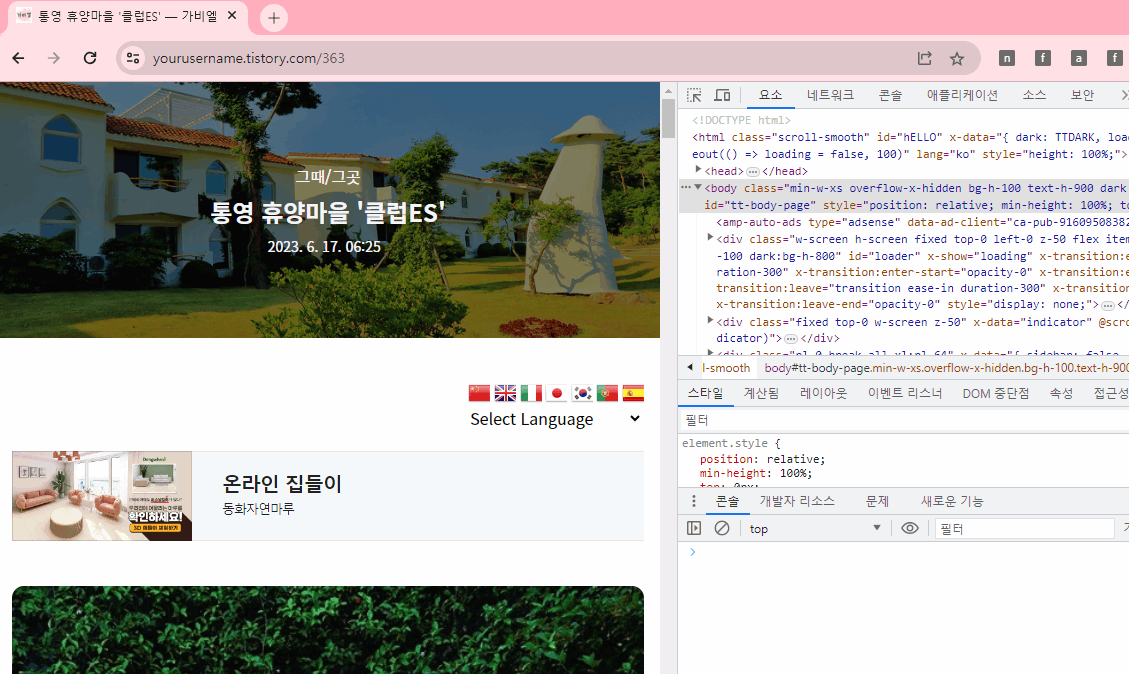Viewport: 1129px width, 674px height.
Task: Open the 온라인 집들이 ad title link
Action: click(282, 483)
